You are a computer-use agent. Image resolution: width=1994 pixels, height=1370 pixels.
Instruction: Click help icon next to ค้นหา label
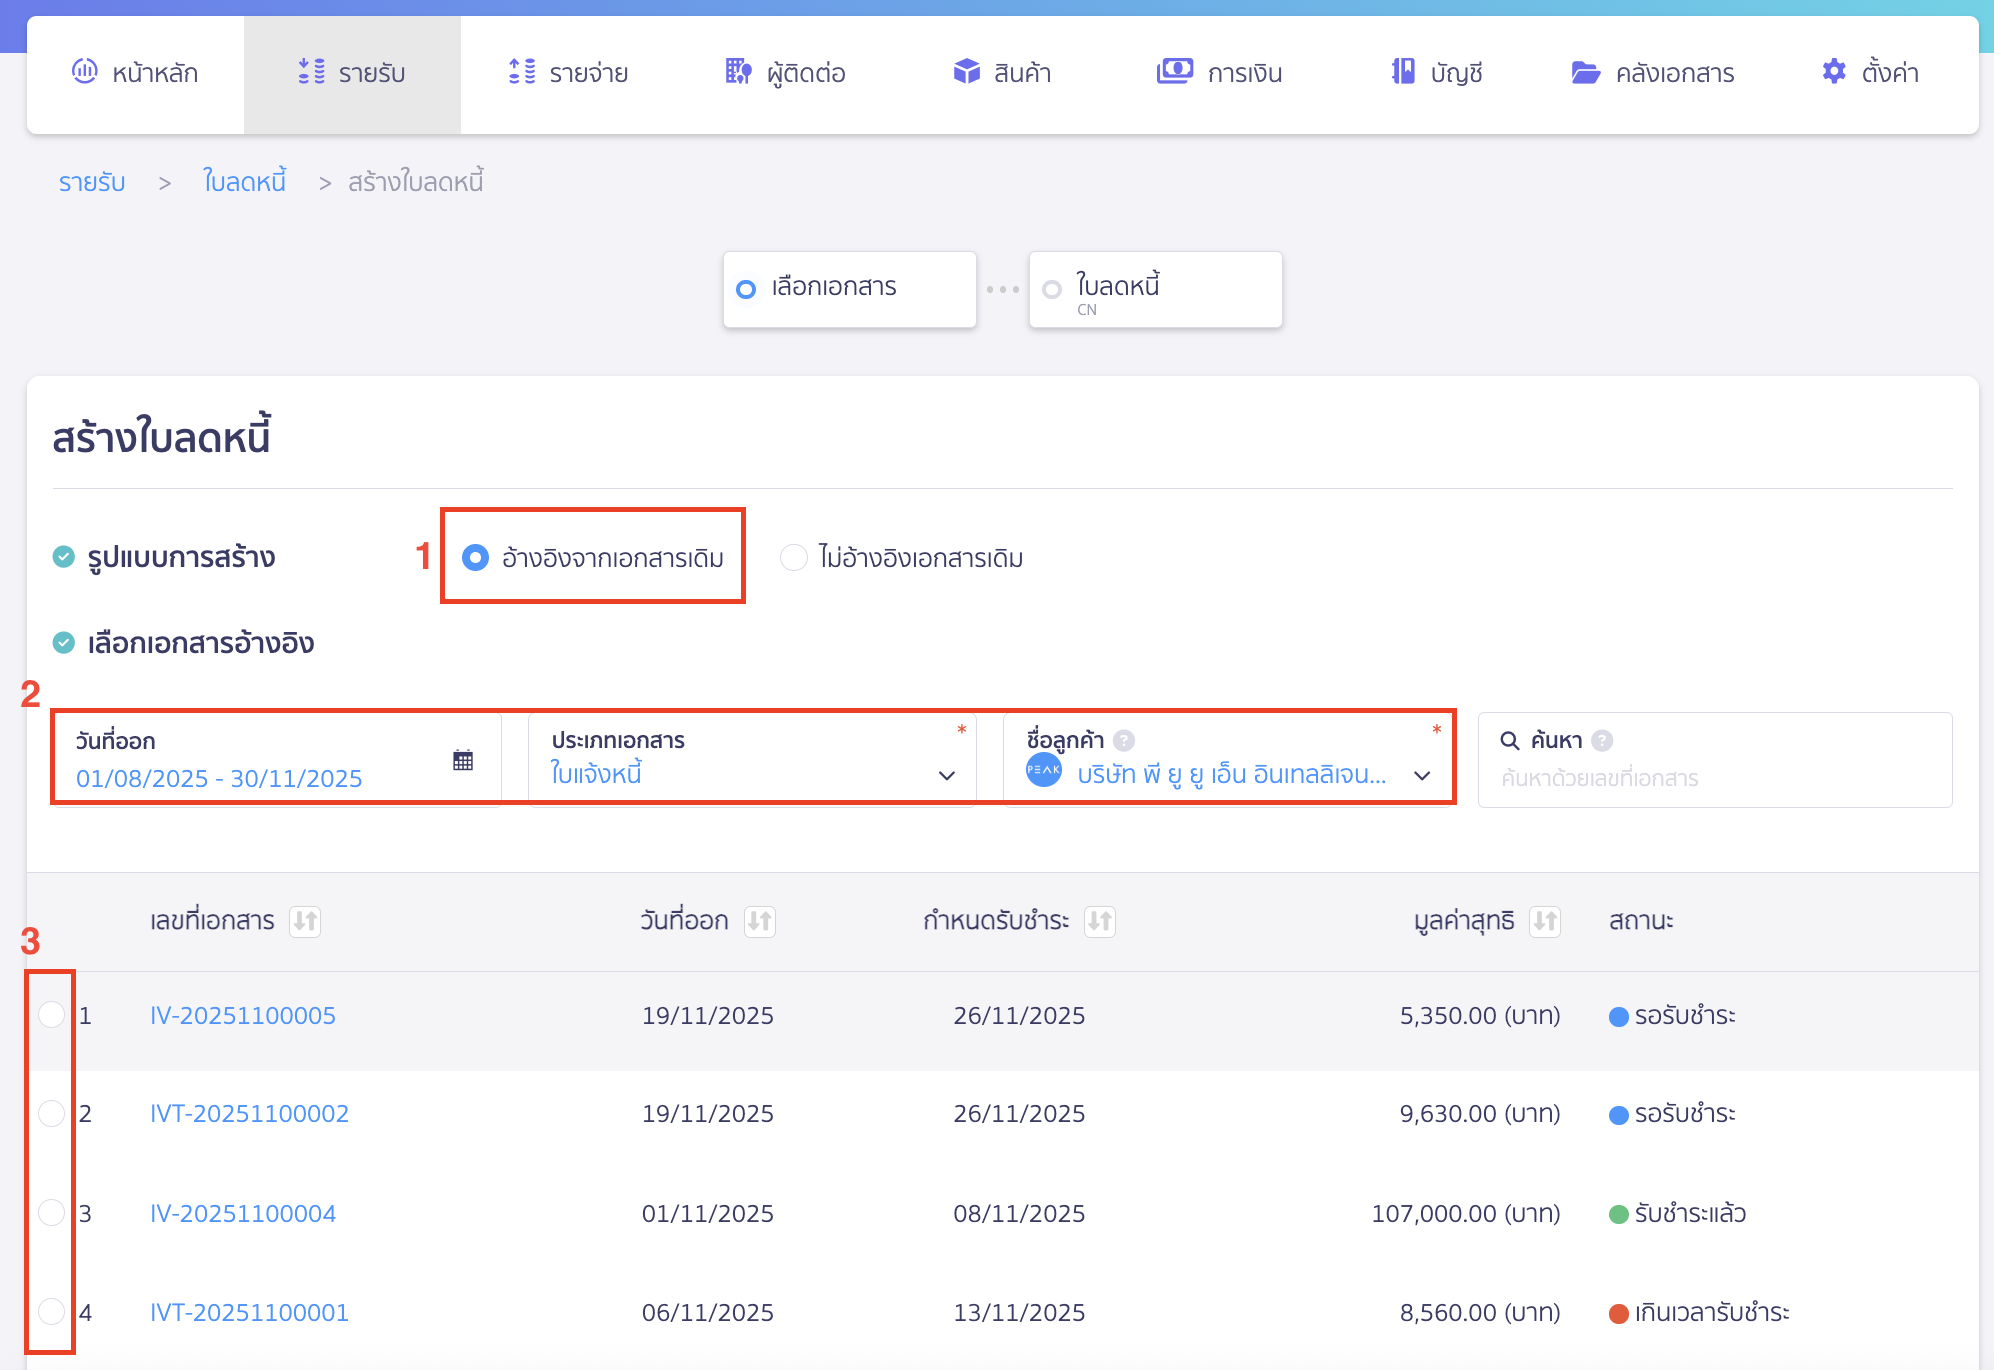click(x=1602, y=741)
